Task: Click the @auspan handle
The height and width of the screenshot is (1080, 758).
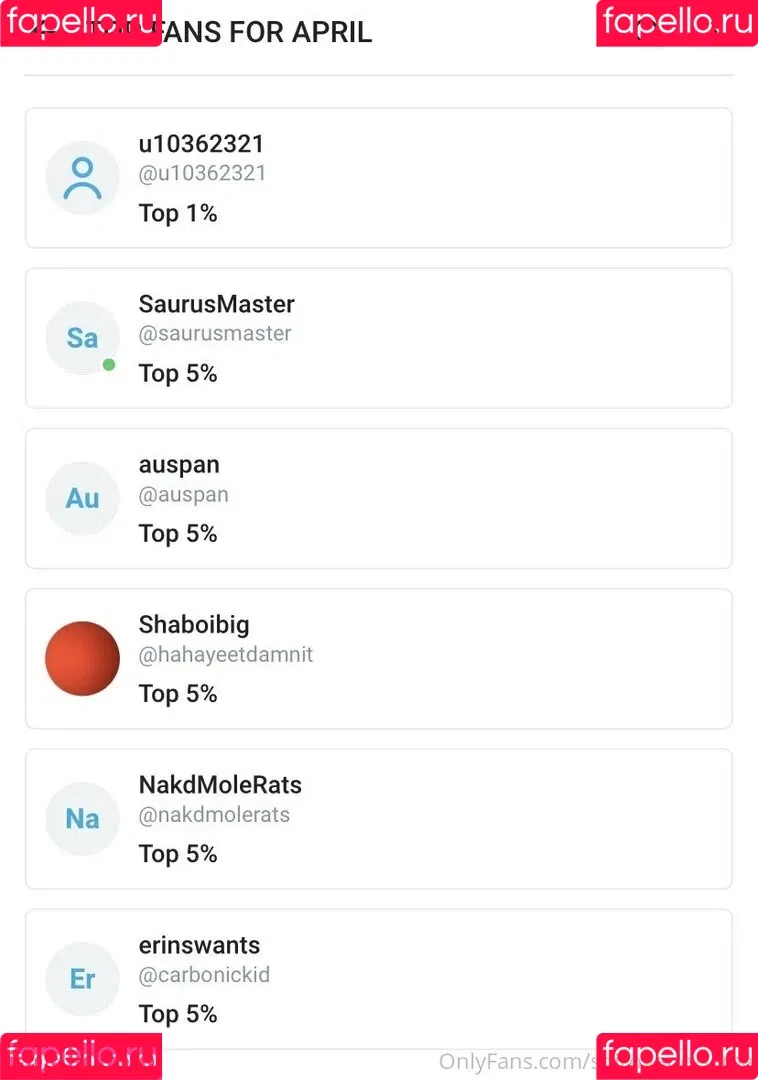Action: (183, 494)
